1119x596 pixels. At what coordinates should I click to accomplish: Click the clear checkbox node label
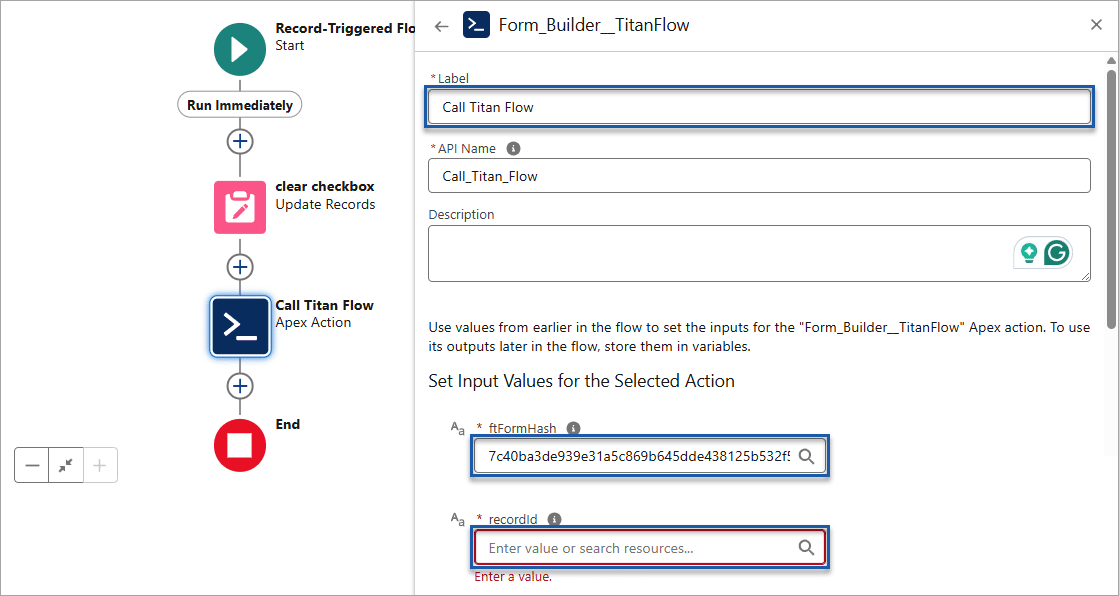point(325,186)
